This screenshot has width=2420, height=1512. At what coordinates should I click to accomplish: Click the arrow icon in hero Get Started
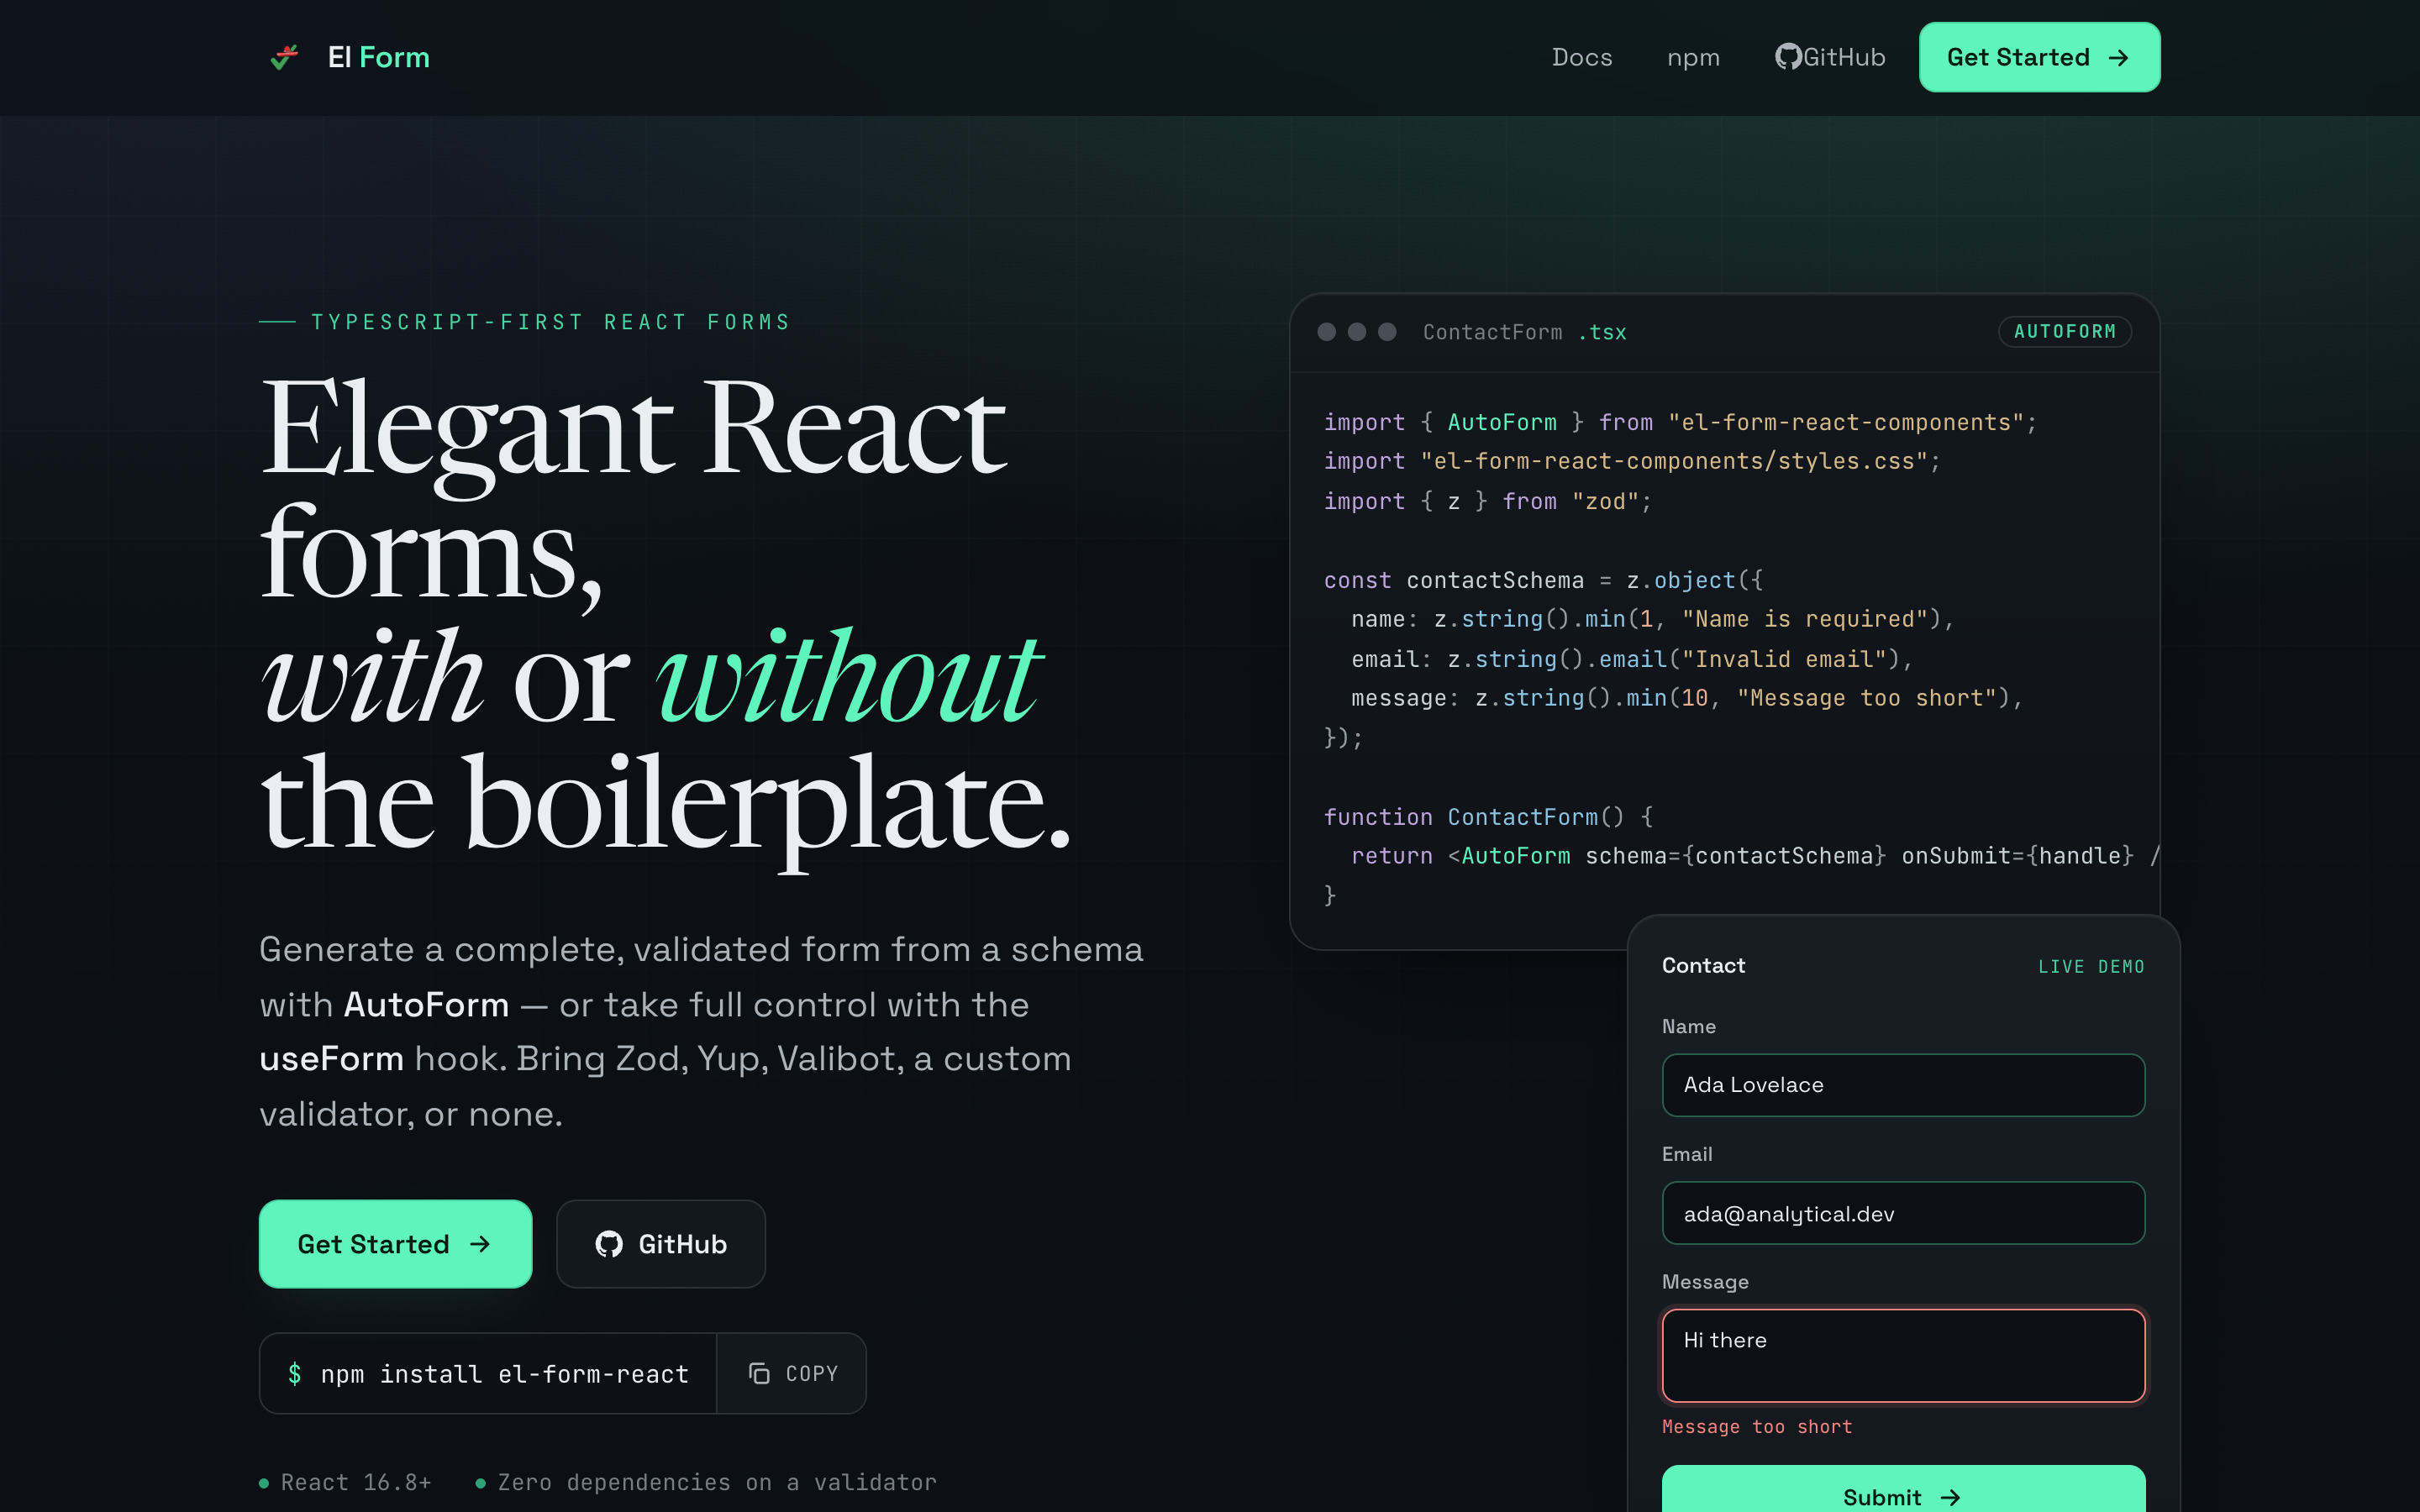(x=480, y=1243)
